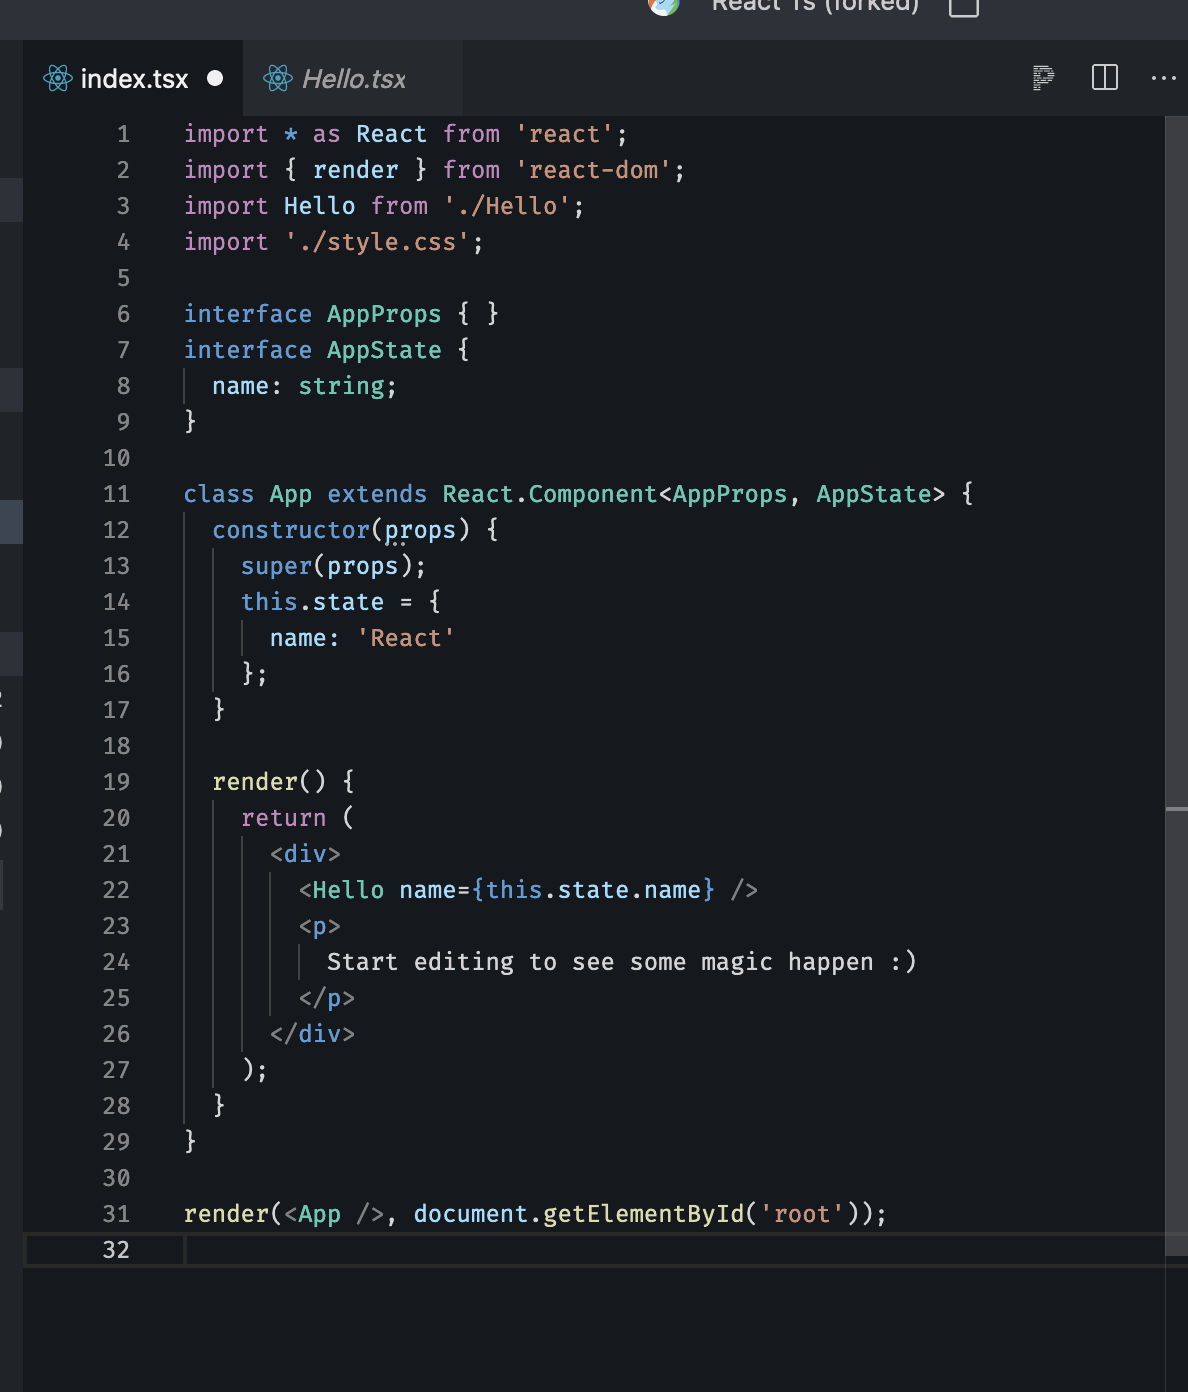Click '<App />' in the render call

click(334, 1214)
